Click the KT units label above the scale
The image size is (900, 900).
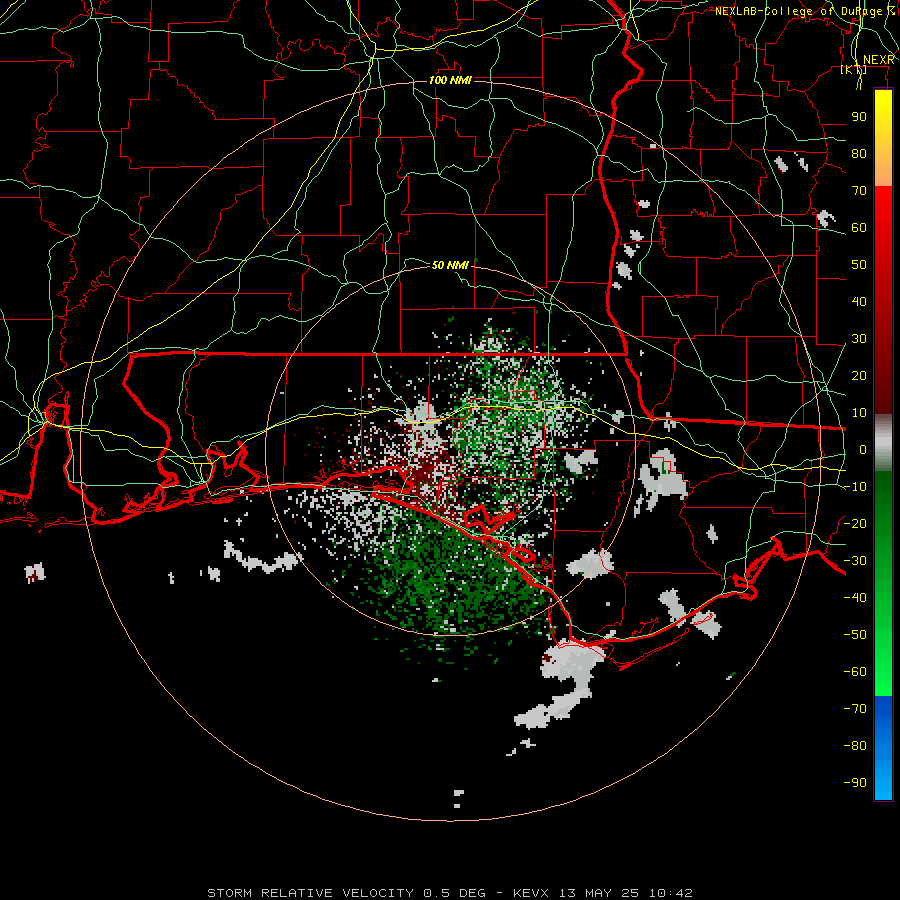[854, 70]
